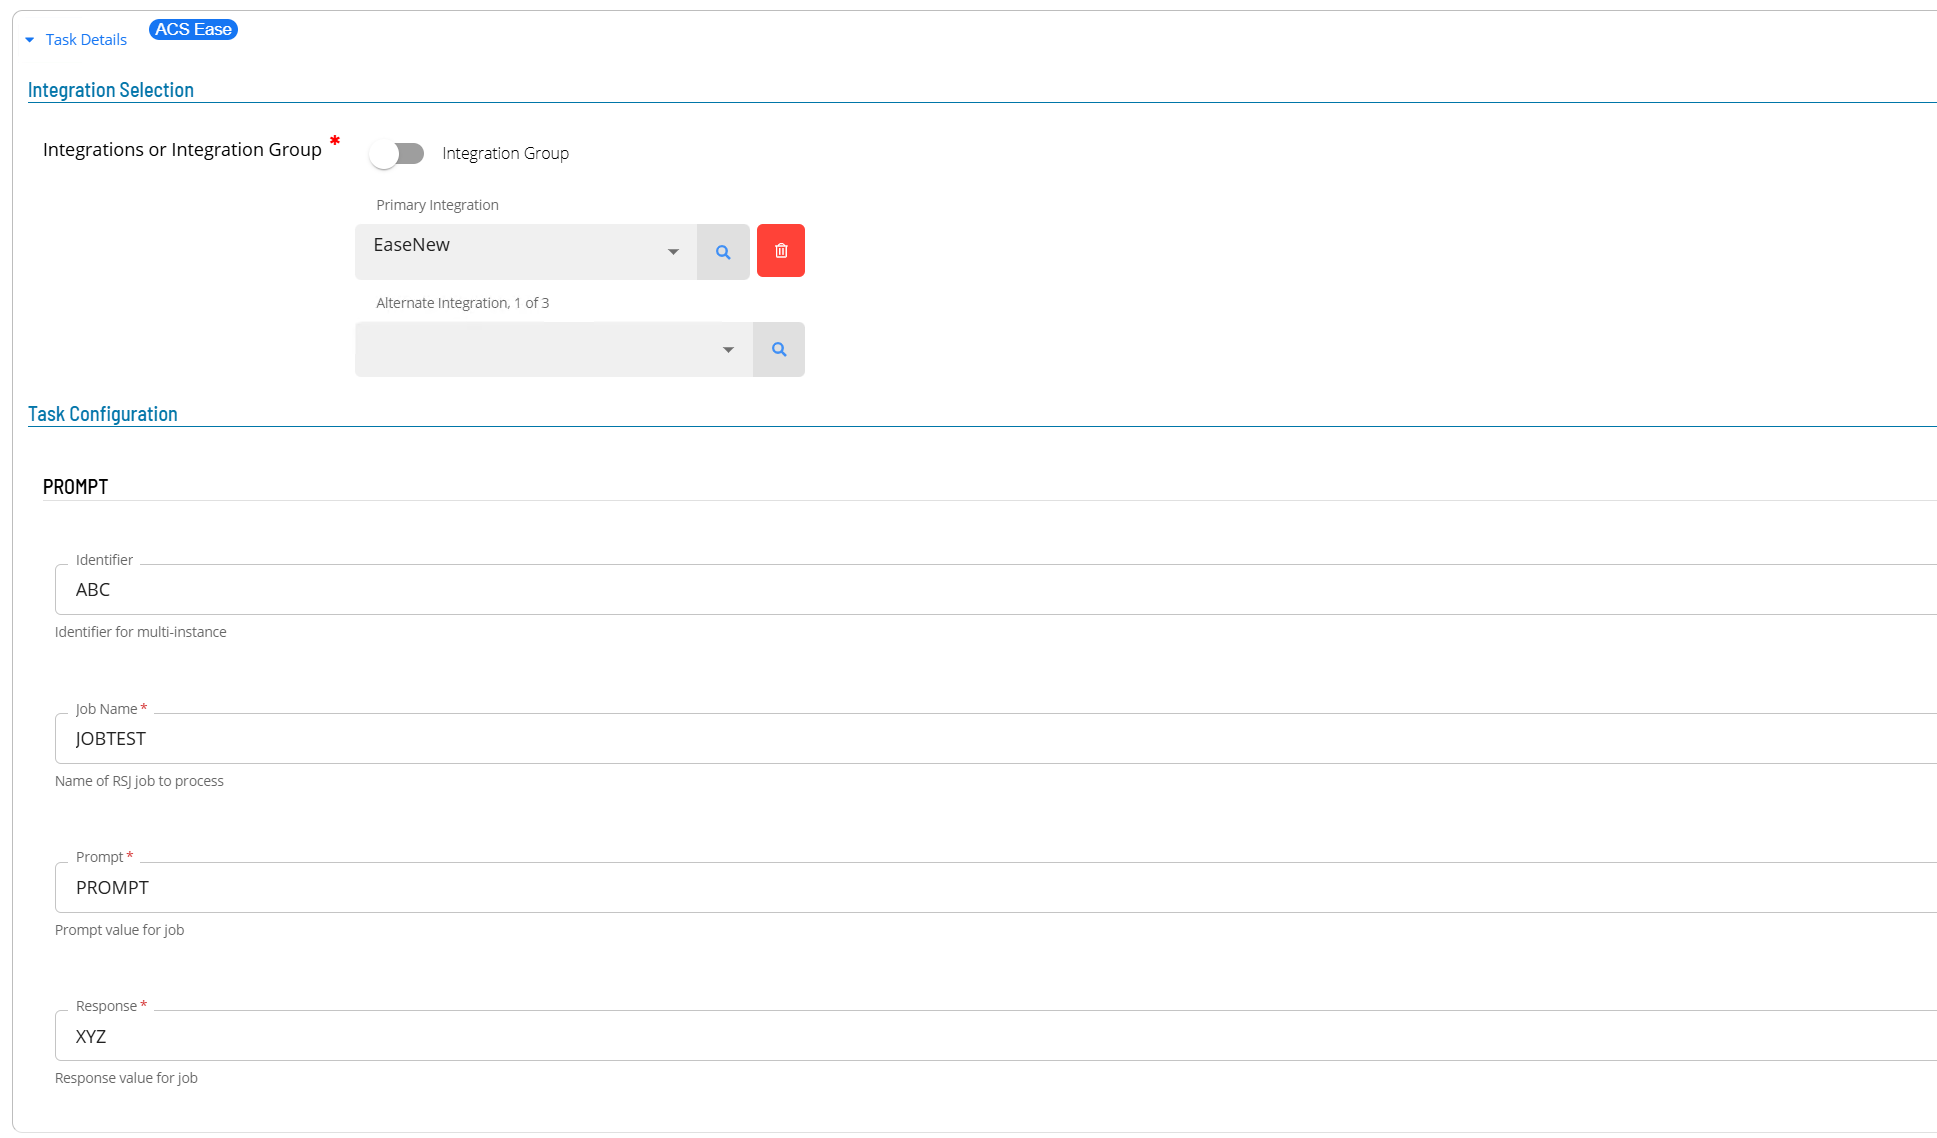Viewport: 1937px width, 1138px height.
Task: Click into the Prompt field with PROMPT
Action: [x=996, y=888]
